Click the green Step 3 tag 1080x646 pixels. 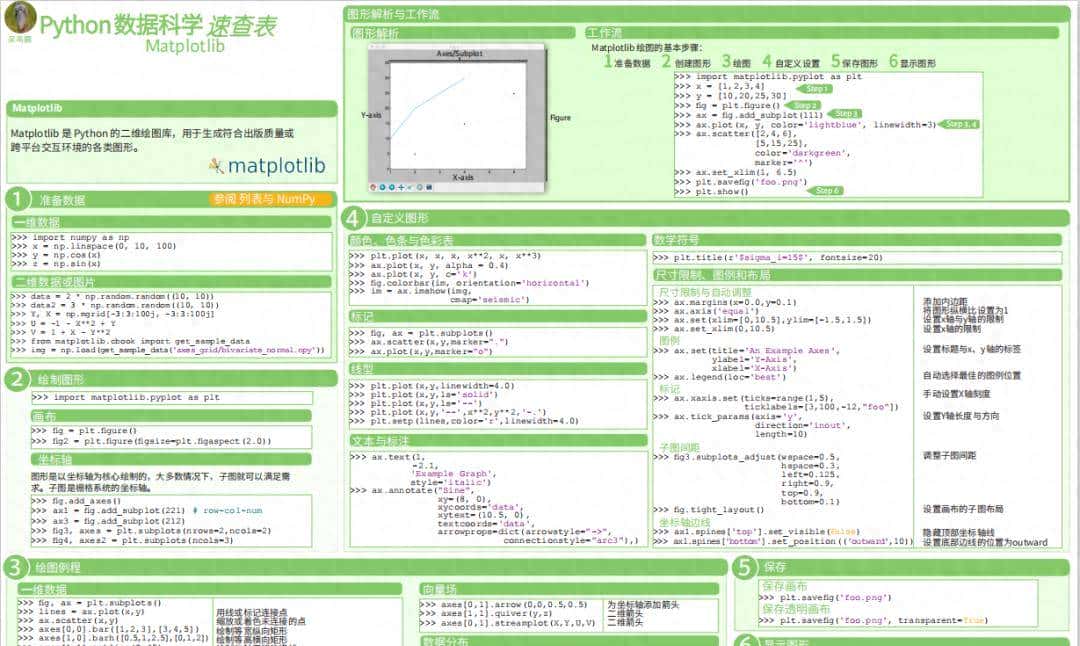point(844,114)
